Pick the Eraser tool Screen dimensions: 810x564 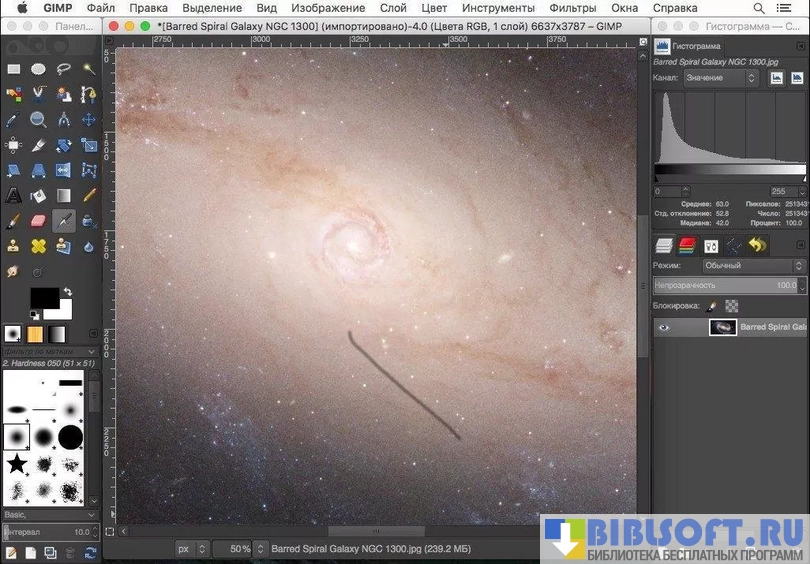pos(38,221)
